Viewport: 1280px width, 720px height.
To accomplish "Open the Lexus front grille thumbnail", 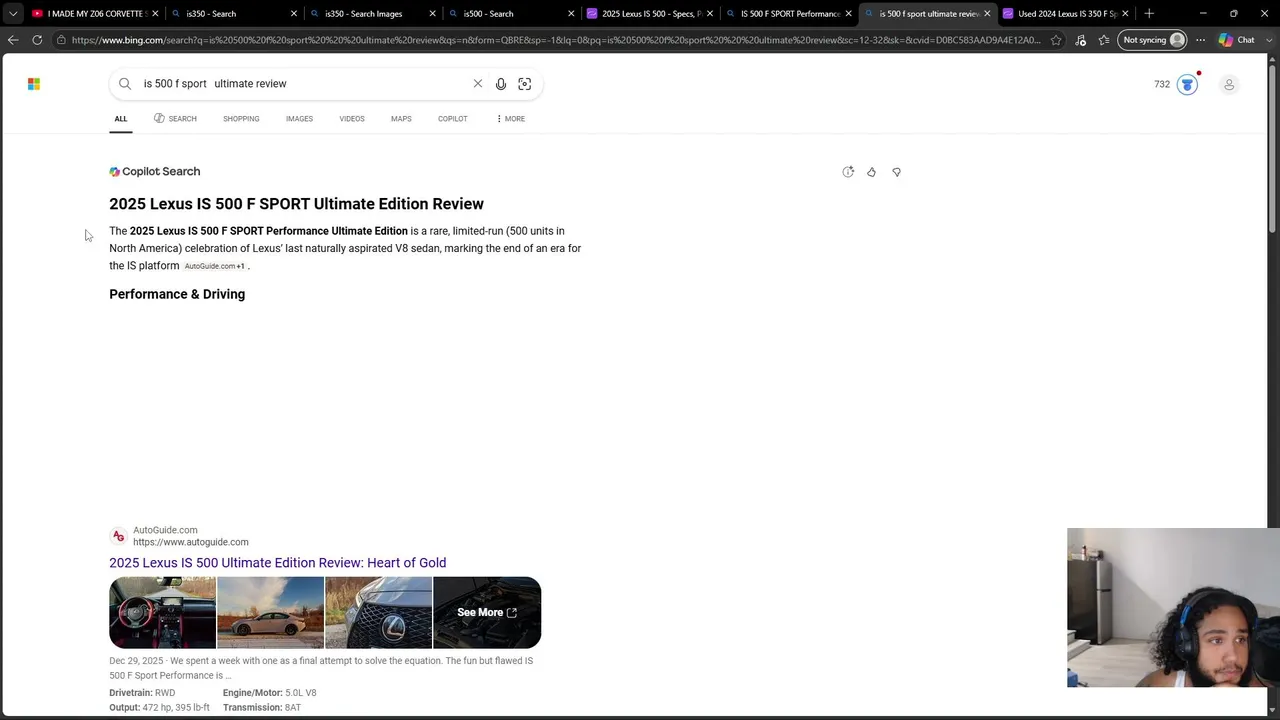I will click(x=378, y=613).
